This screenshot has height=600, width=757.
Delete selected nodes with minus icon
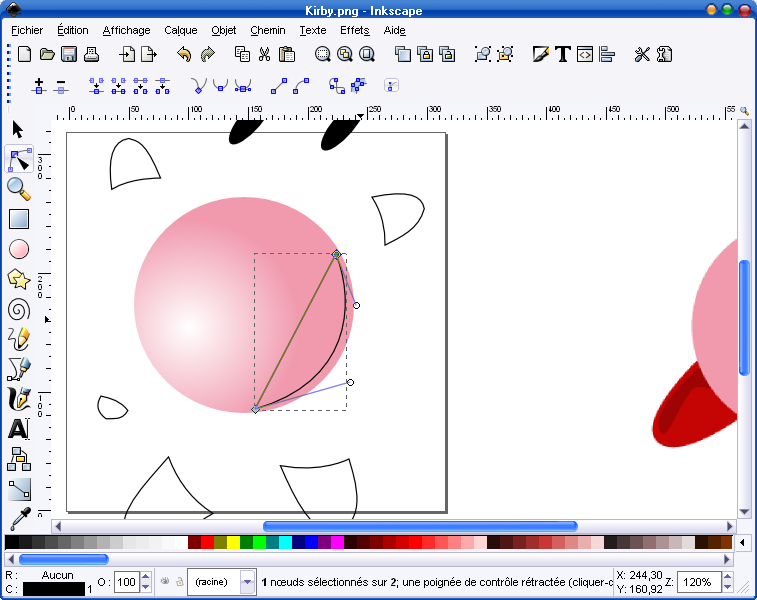click(x=61, y=86)
